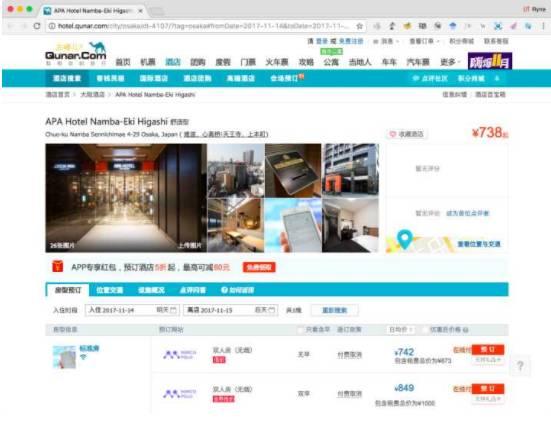Click the ¥742 price text
551x422 pixels.
click(x=404, y=352)
